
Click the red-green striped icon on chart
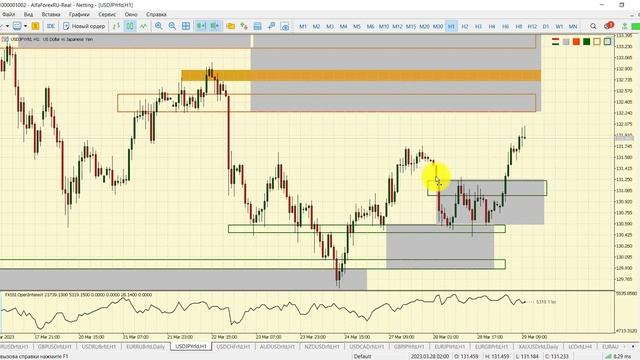[555, 42]
